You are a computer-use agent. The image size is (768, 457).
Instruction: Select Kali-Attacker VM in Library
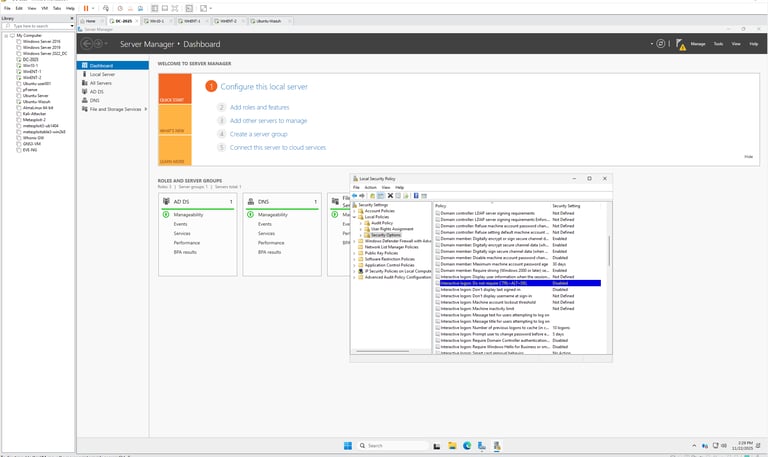[34, 114]
